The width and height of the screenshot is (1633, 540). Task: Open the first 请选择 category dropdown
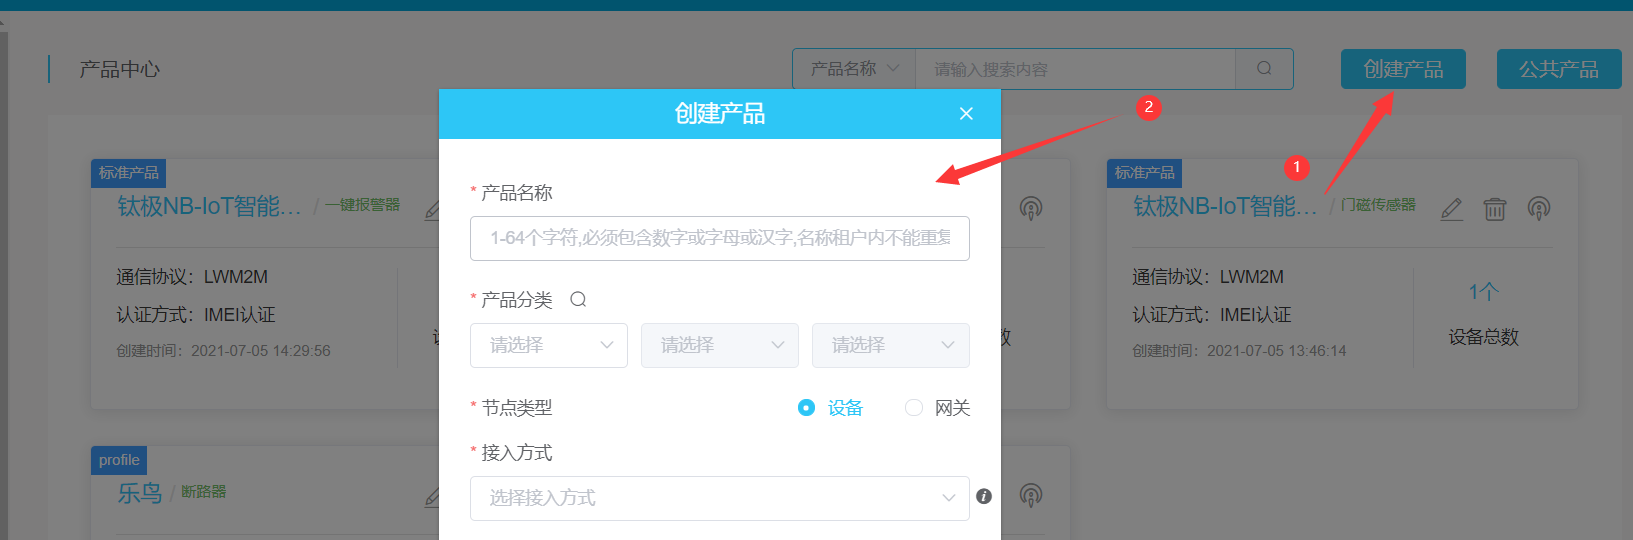[549, 345]
